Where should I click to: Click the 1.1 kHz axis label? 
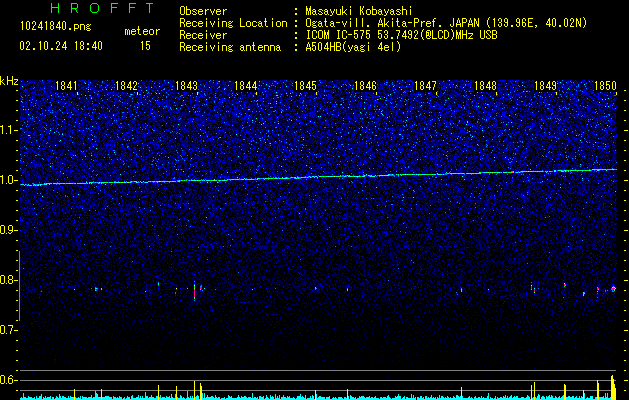(9, 130)
